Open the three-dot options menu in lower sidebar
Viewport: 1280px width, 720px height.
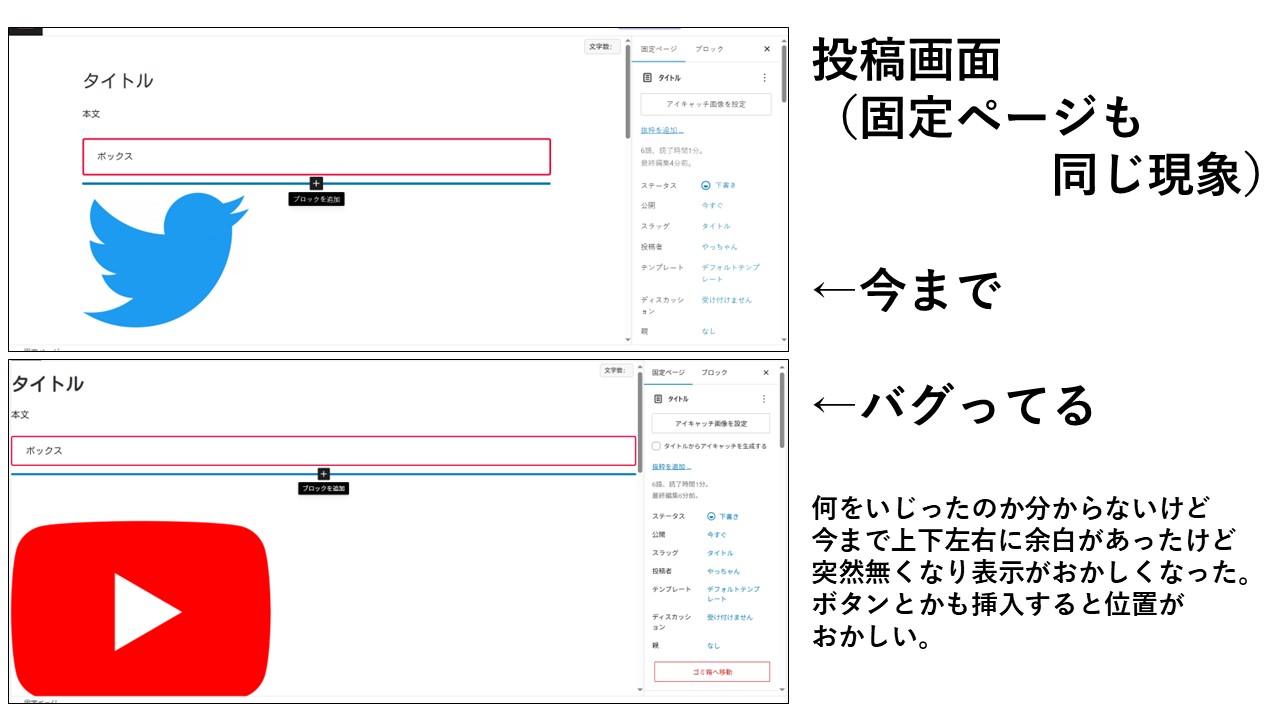pyautogui.click(x=764, y=398)
